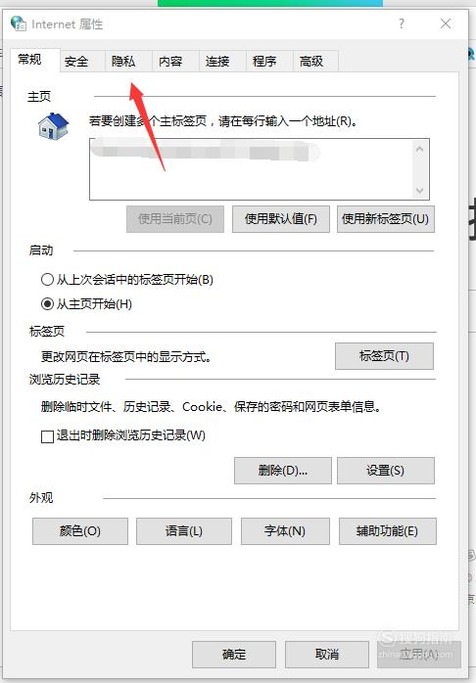
Task: Enable the 退出时删除浏览历史记录 checkbox
Action: pyautogui.click(x=47, y=436)
